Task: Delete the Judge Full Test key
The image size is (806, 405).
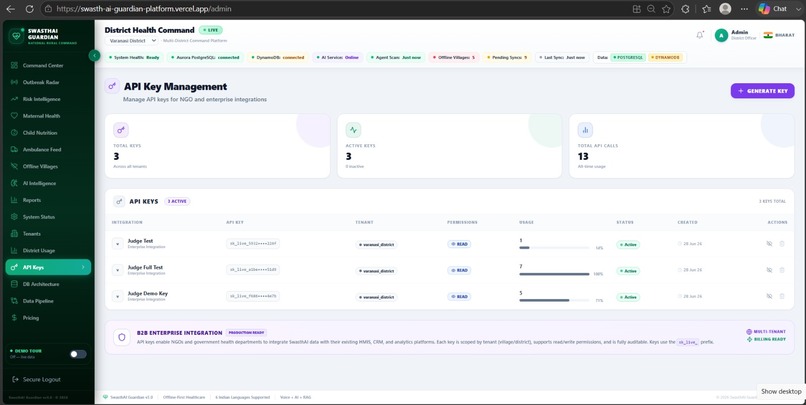Action: coord(782,270)
